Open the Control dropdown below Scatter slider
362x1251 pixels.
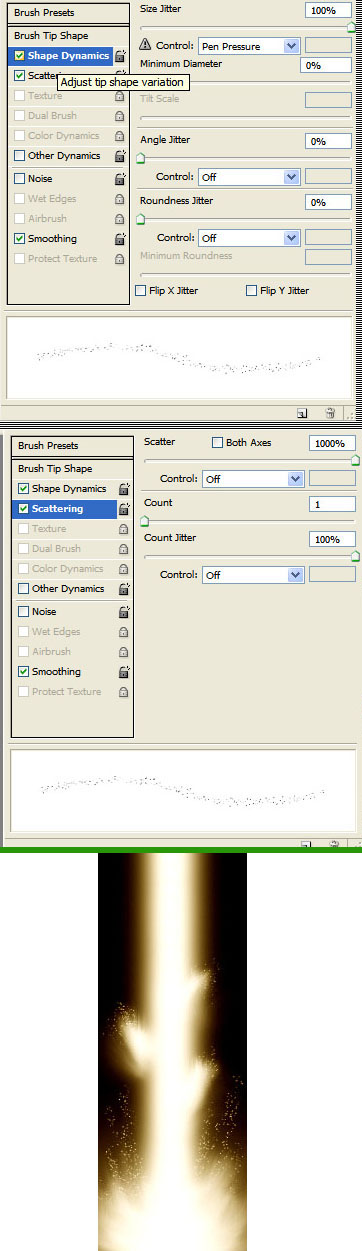(252, 479)
